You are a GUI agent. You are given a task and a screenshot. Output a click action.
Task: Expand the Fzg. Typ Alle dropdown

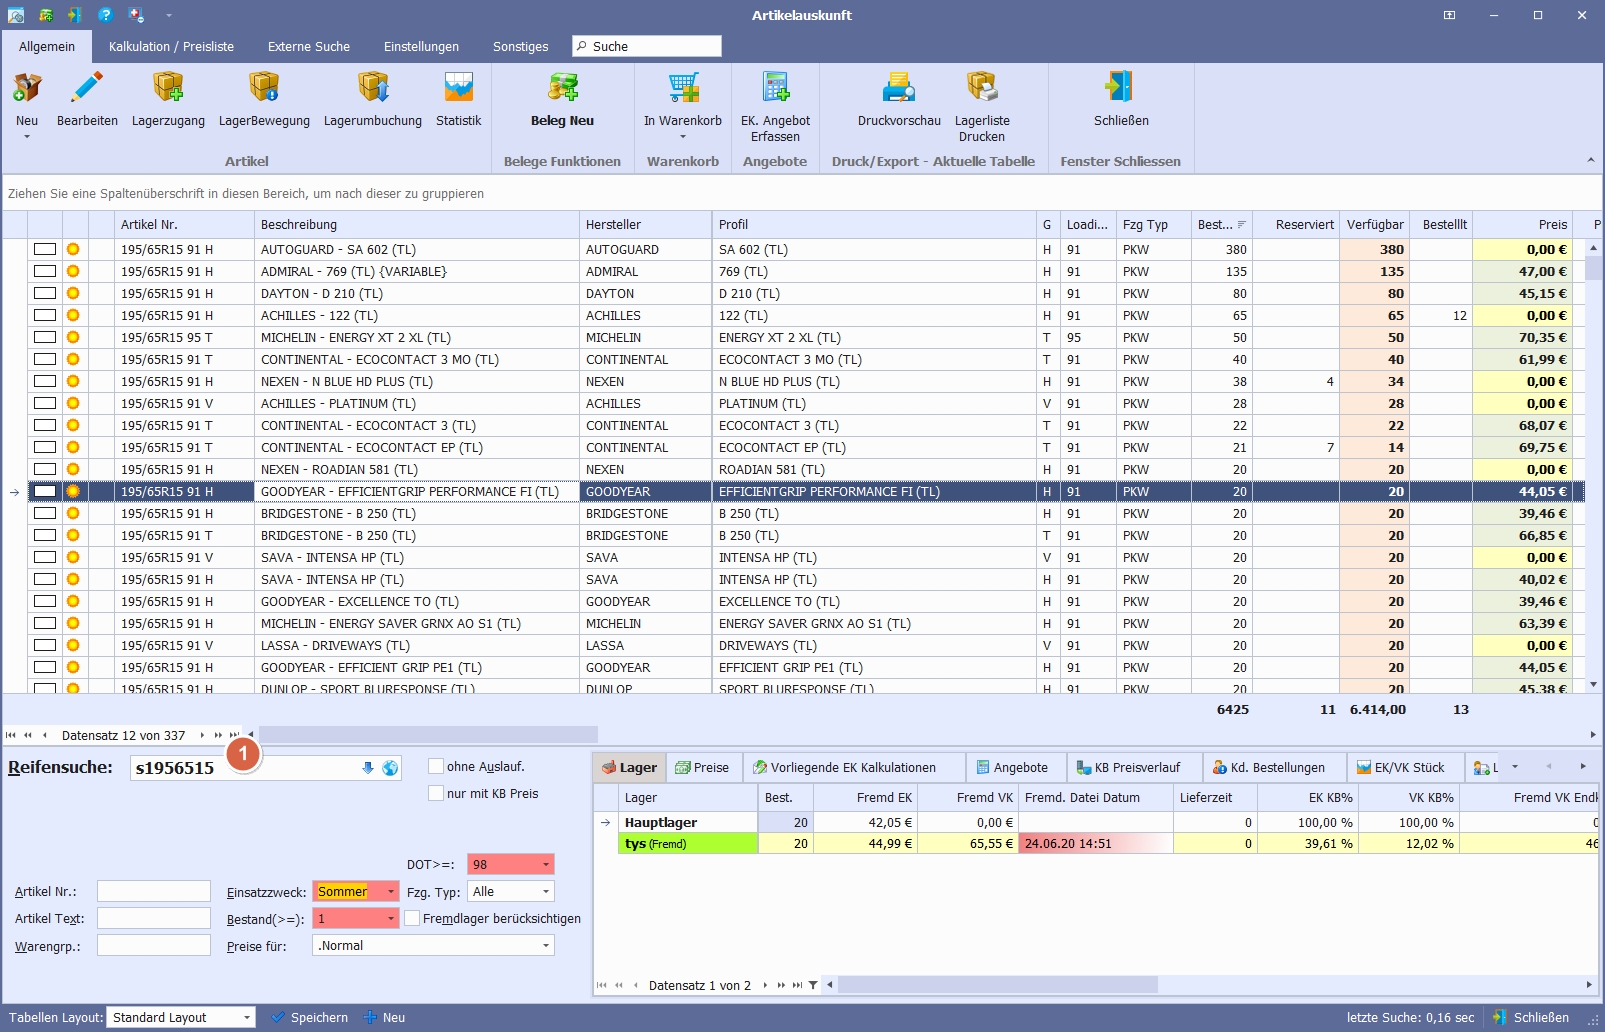click(x=546, y=891)
